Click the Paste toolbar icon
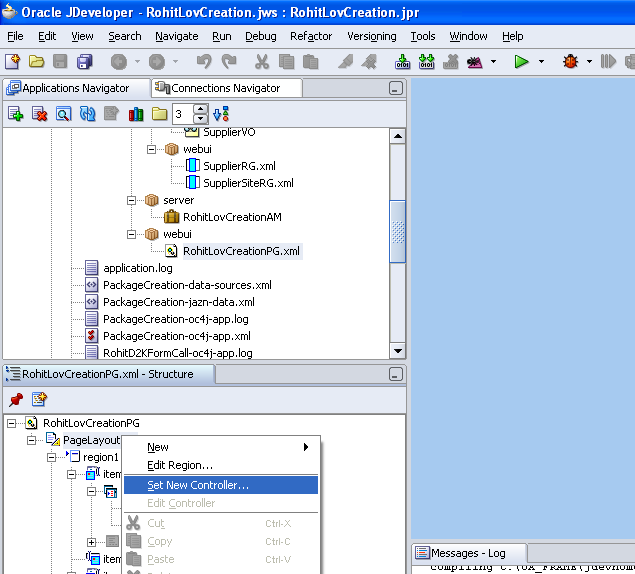635x574 pixels. point(311,62)
